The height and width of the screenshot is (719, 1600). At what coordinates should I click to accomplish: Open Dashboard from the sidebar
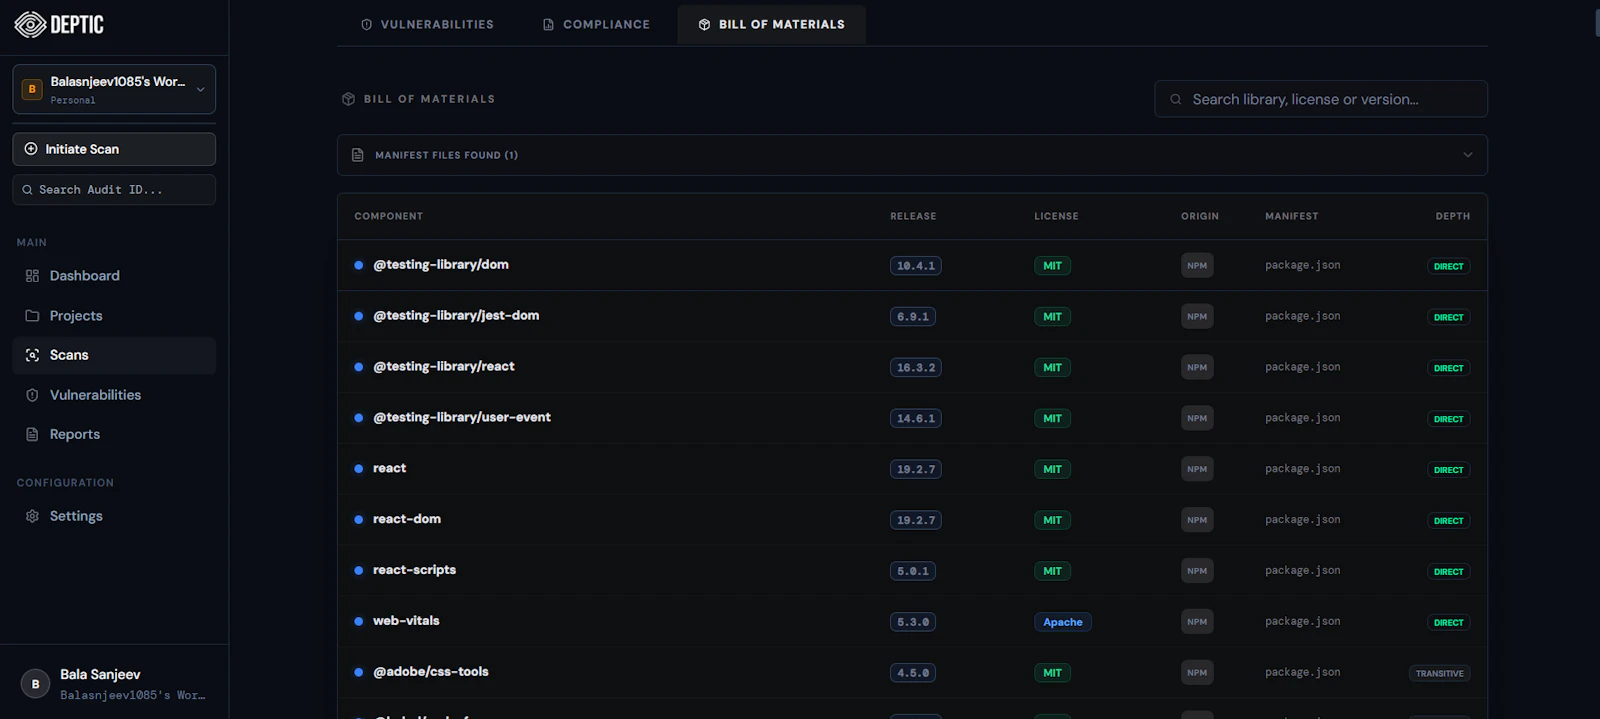(114, 276)
